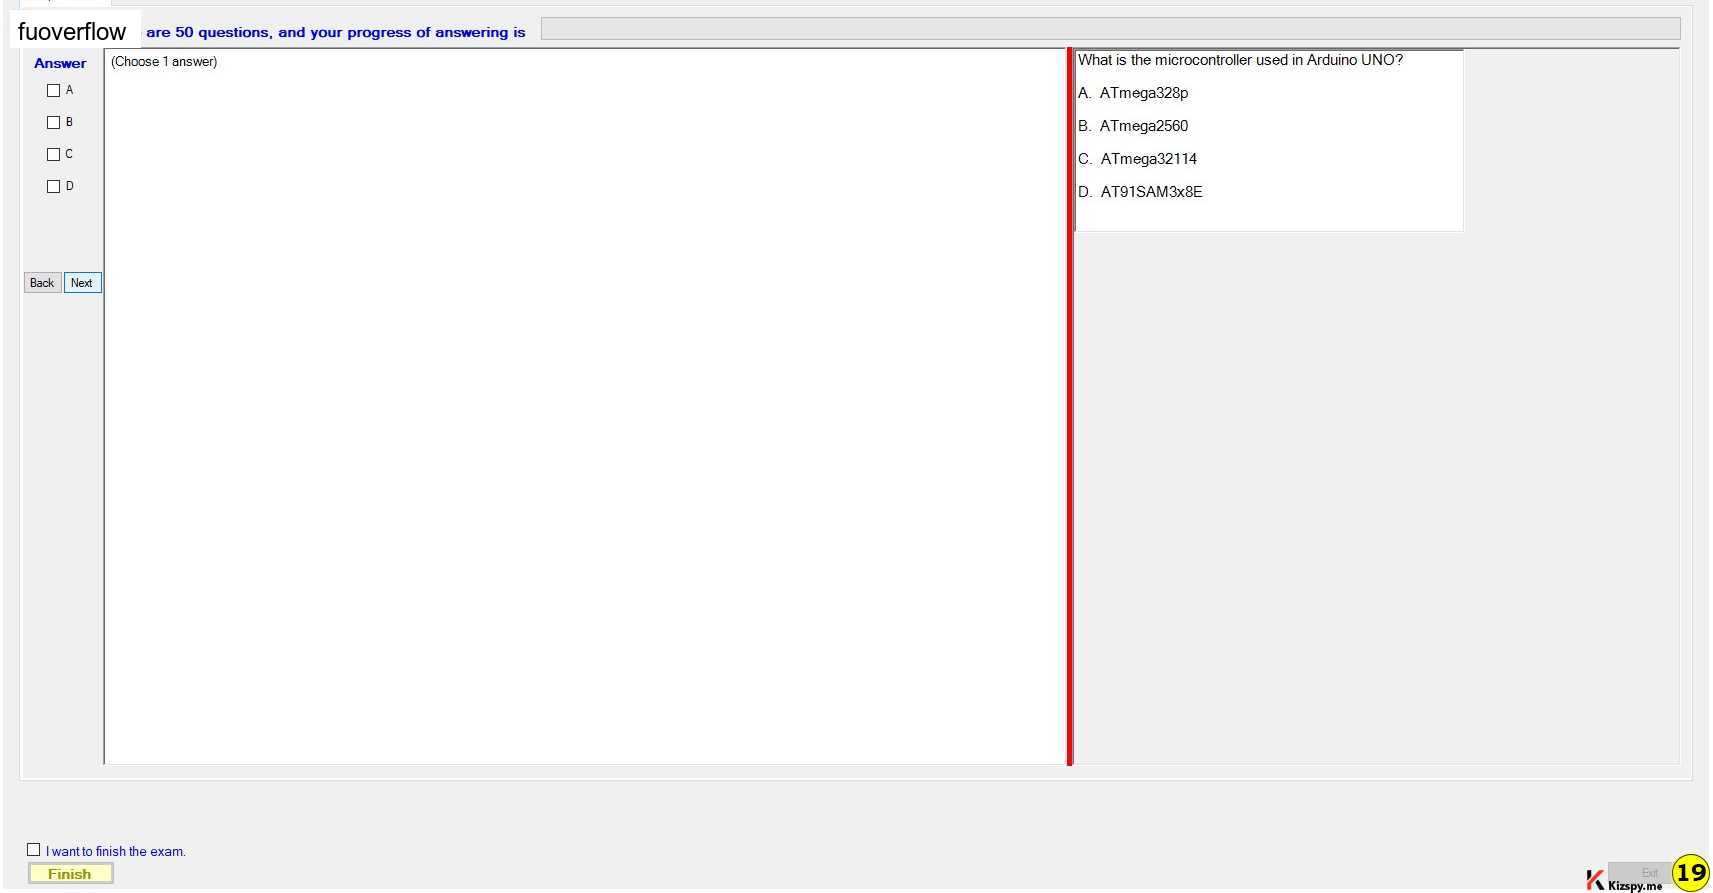Viewport: 1713px width, 893px height.
Task: Tick answer checkbox A
Action: [x=53, y=90]
